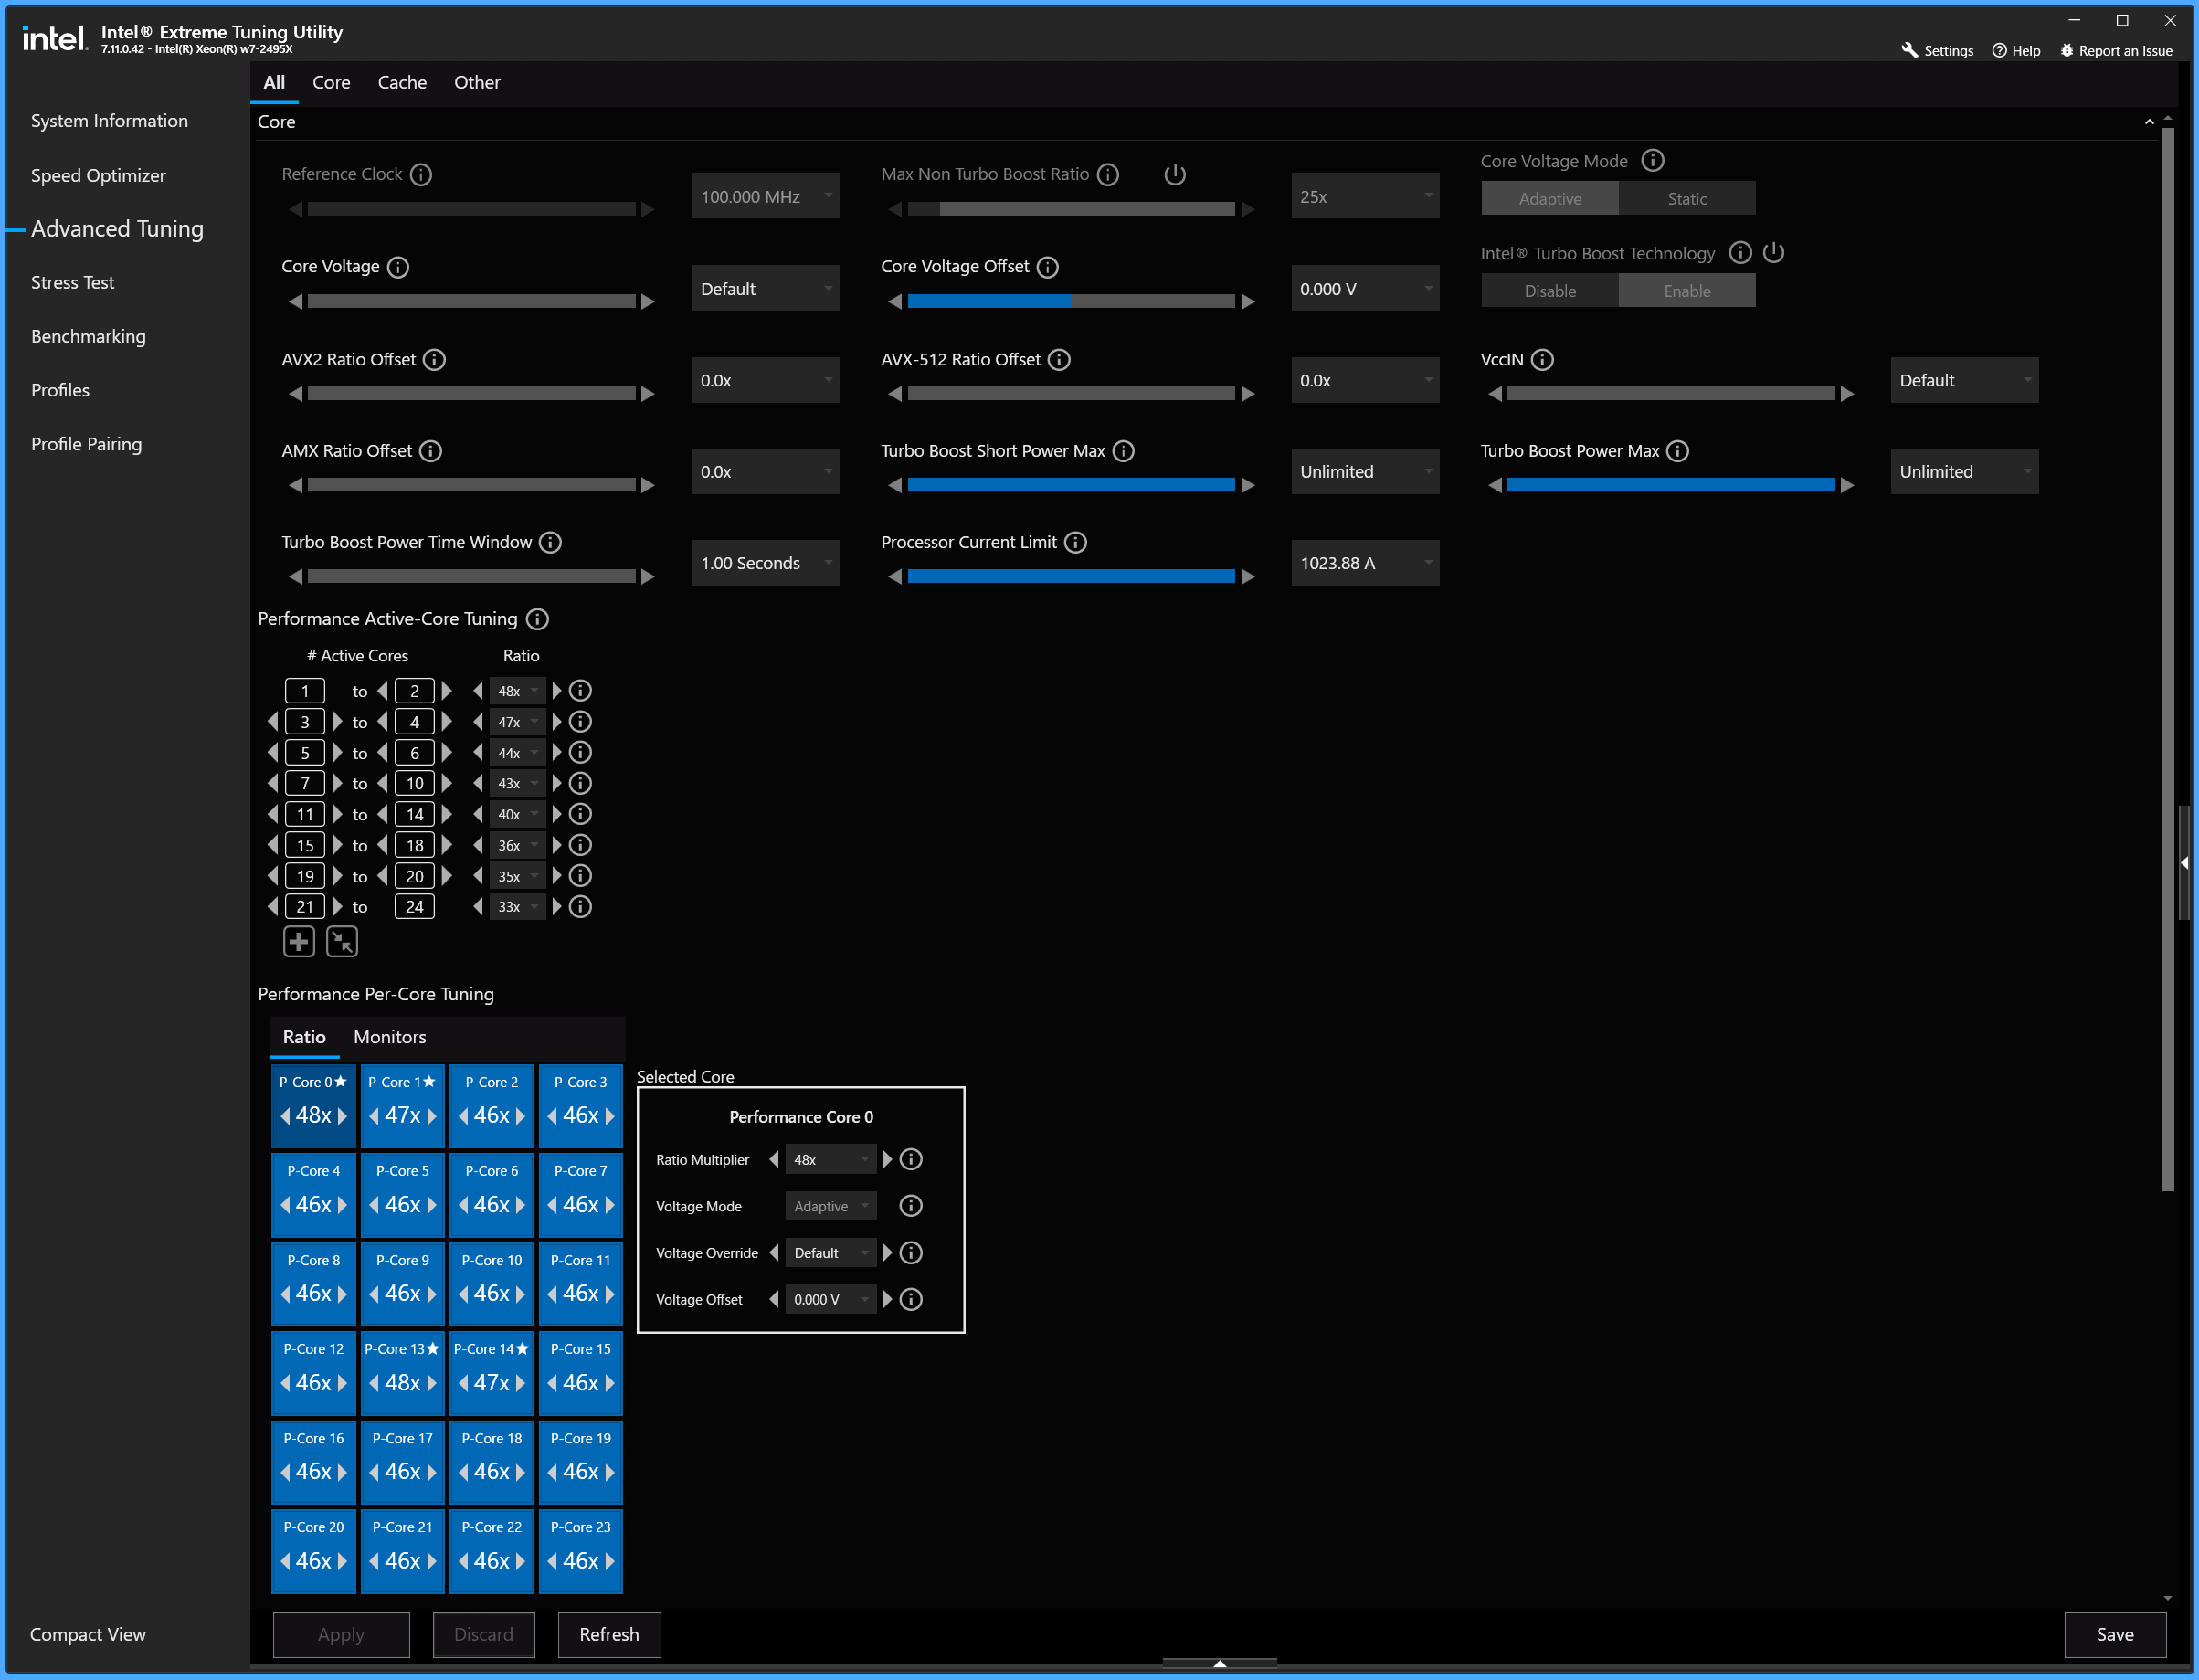The image size is (2199, 1680).
Task: Click Turbo Boost Power Max info icon
Action: [1679, 451]
